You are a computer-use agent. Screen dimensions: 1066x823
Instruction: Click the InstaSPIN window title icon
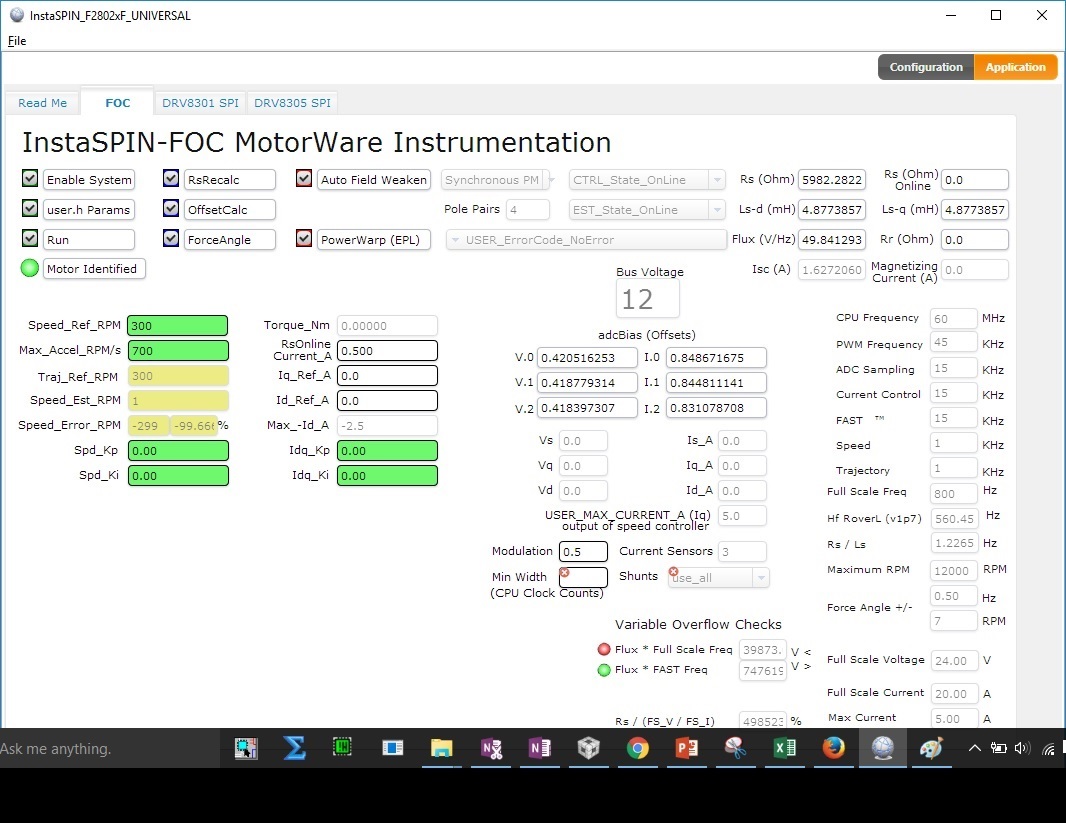coord(16,15)
